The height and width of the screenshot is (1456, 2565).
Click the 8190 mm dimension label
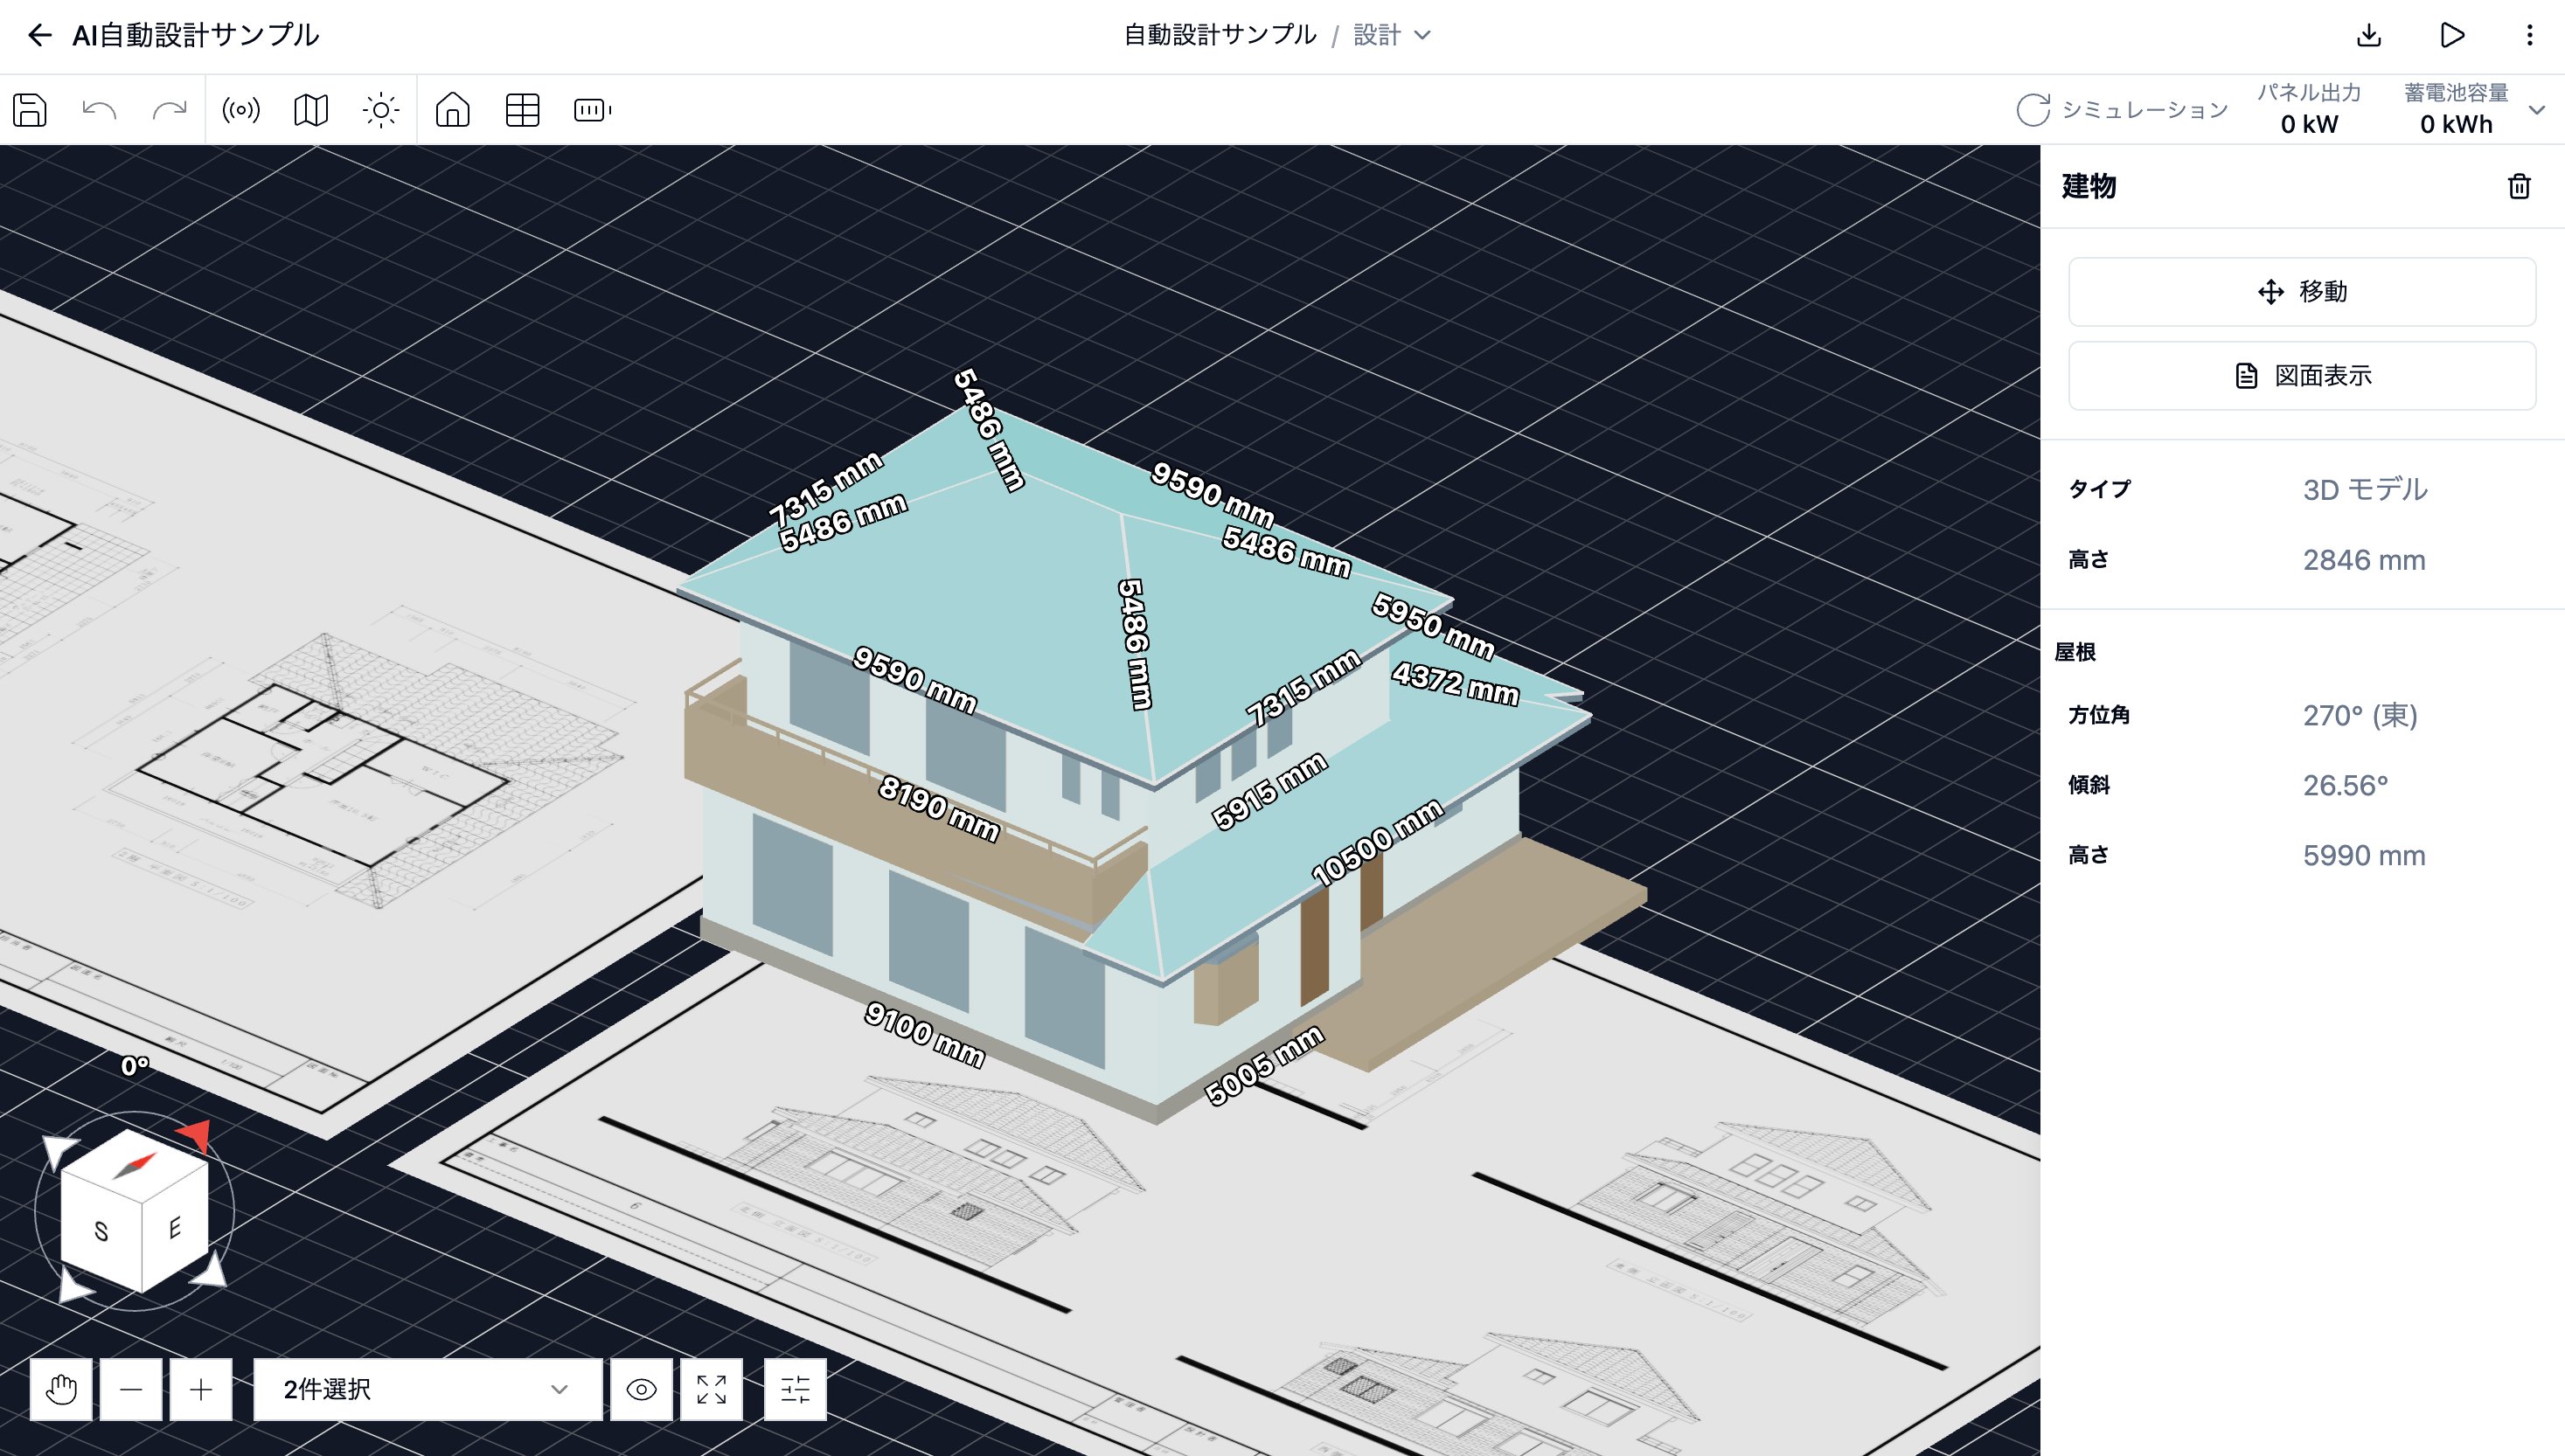(939, 809)
